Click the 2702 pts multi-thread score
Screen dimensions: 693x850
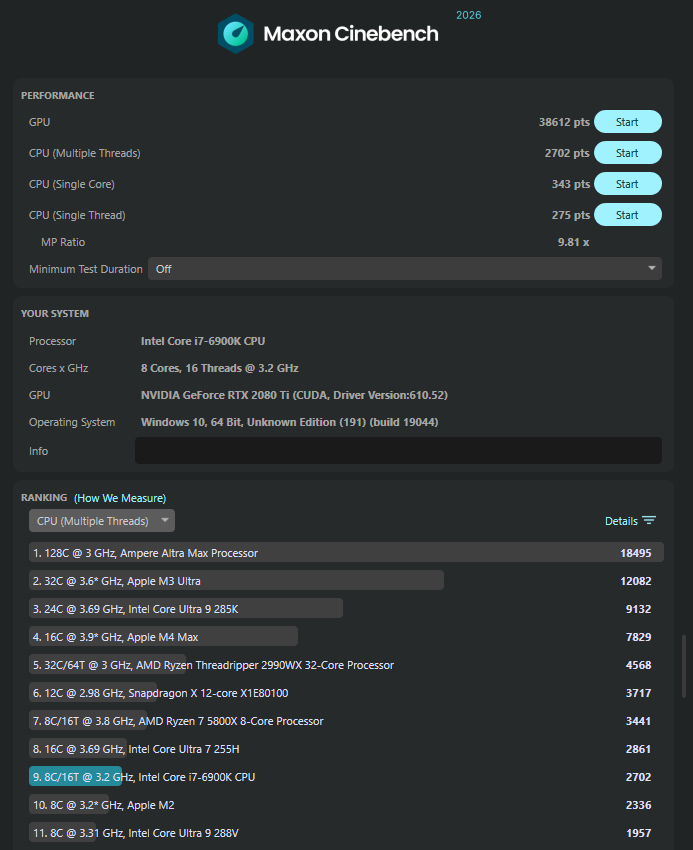tap(567, 153)
